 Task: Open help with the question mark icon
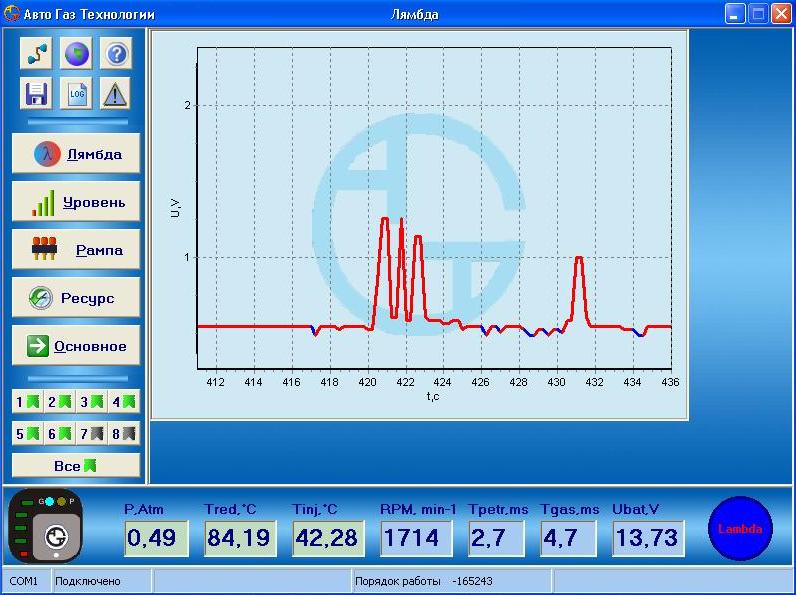(x=116, y=54)
